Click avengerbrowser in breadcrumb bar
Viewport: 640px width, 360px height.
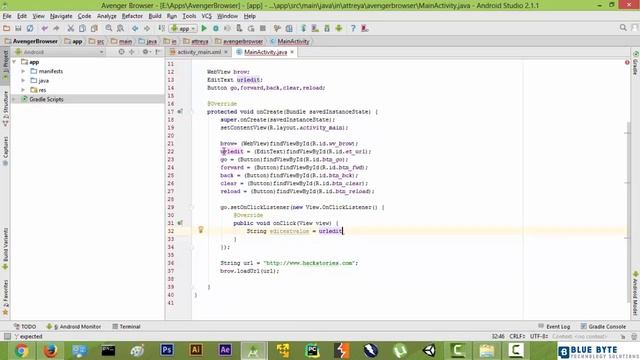(239, 41)
